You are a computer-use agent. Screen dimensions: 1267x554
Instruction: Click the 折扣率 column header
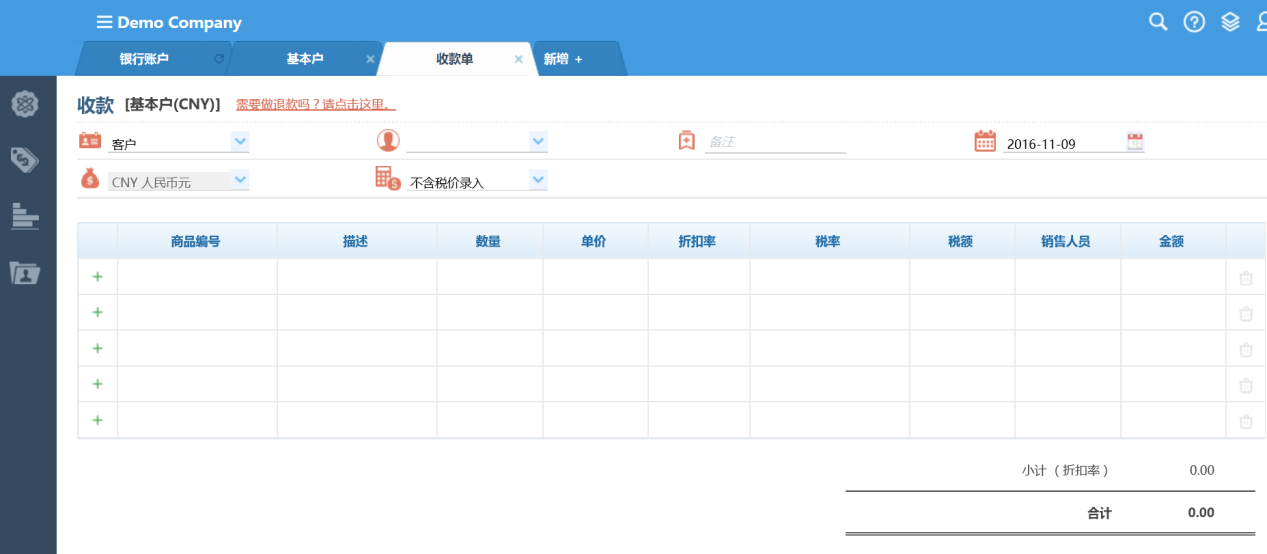pyautogui.click(x=698, y=241)
